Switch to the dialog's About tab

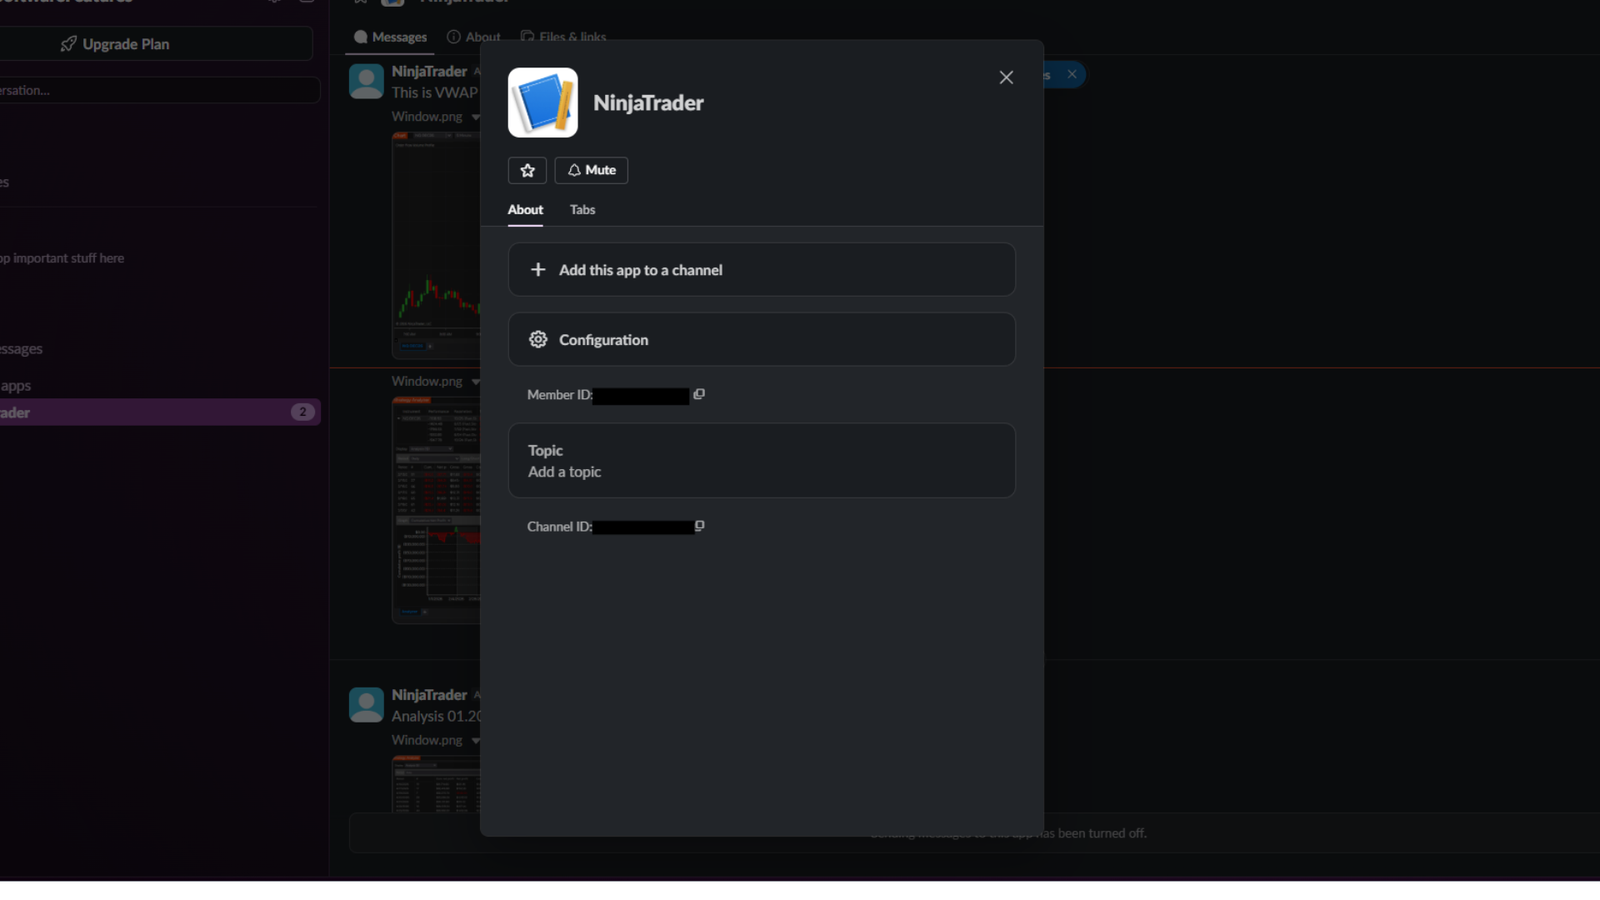(x=525, y=210)
